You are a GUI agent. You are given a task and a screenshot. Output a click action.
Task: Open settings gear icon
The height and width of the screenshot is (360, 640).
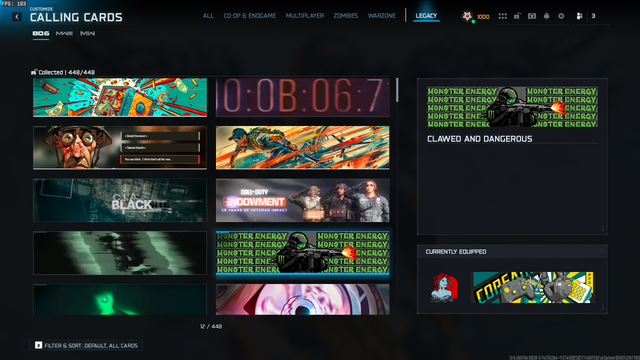[561, 16]
